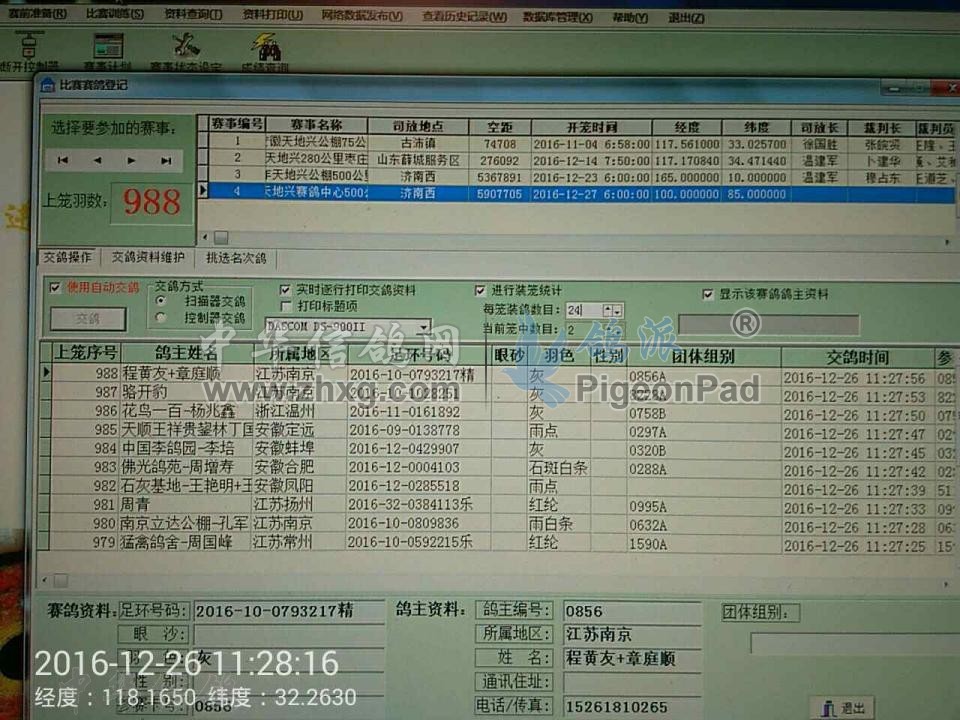Toggle 显示该赛鸽鸽主资料 checkbox
960x720 pixels.
pos(707,295)
